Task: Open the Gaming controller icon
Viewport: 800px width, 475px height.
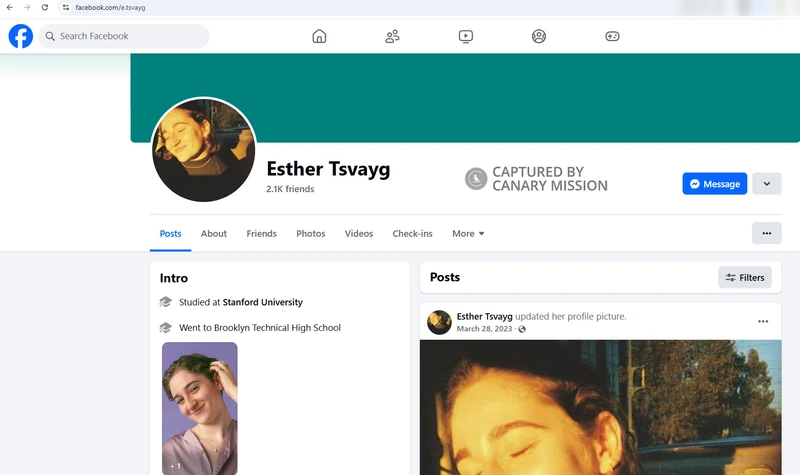Action: [612, 36]
